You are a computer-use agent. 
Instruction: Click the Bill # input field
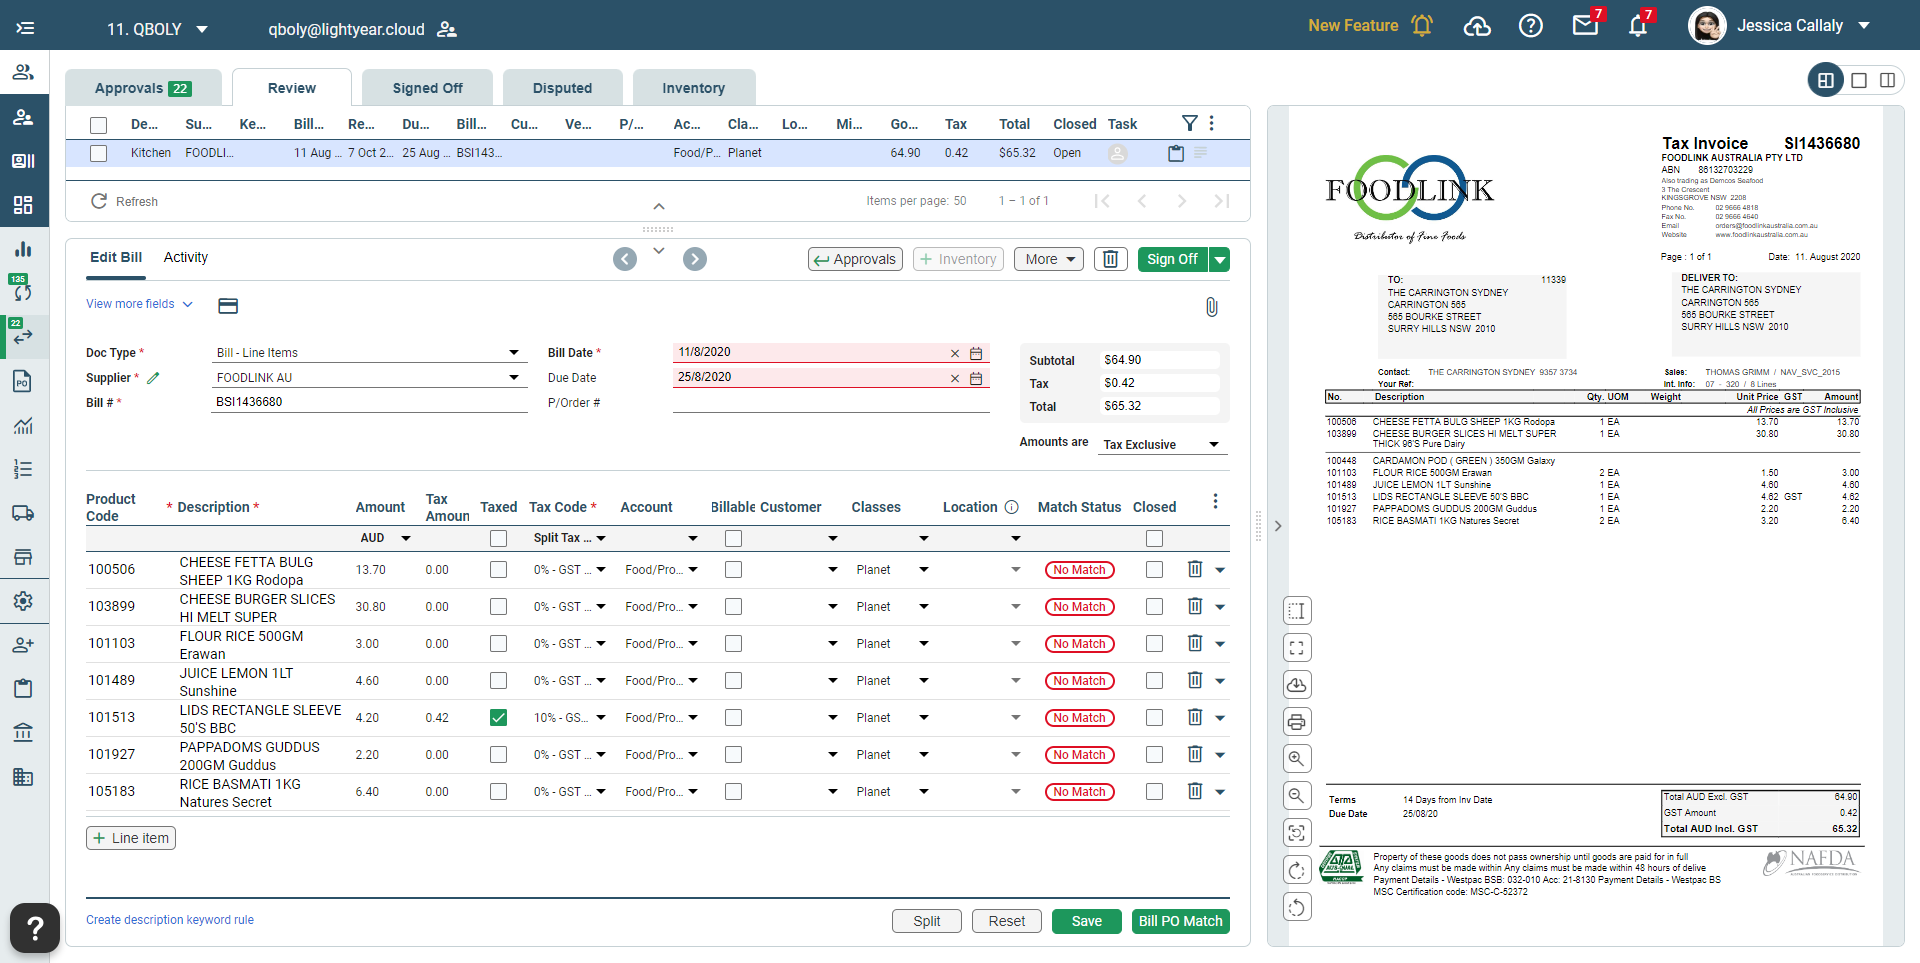pos(369,402)
